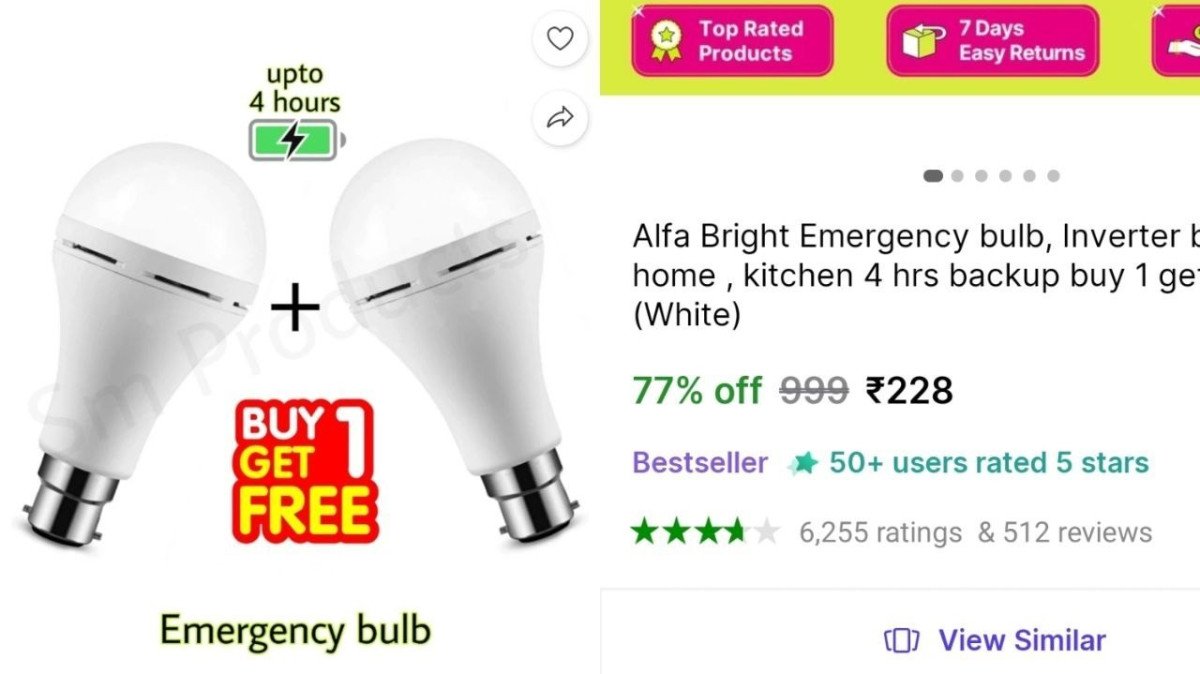
Task: Click the box icon on Easy Returns badge
Action: (924, 41)
